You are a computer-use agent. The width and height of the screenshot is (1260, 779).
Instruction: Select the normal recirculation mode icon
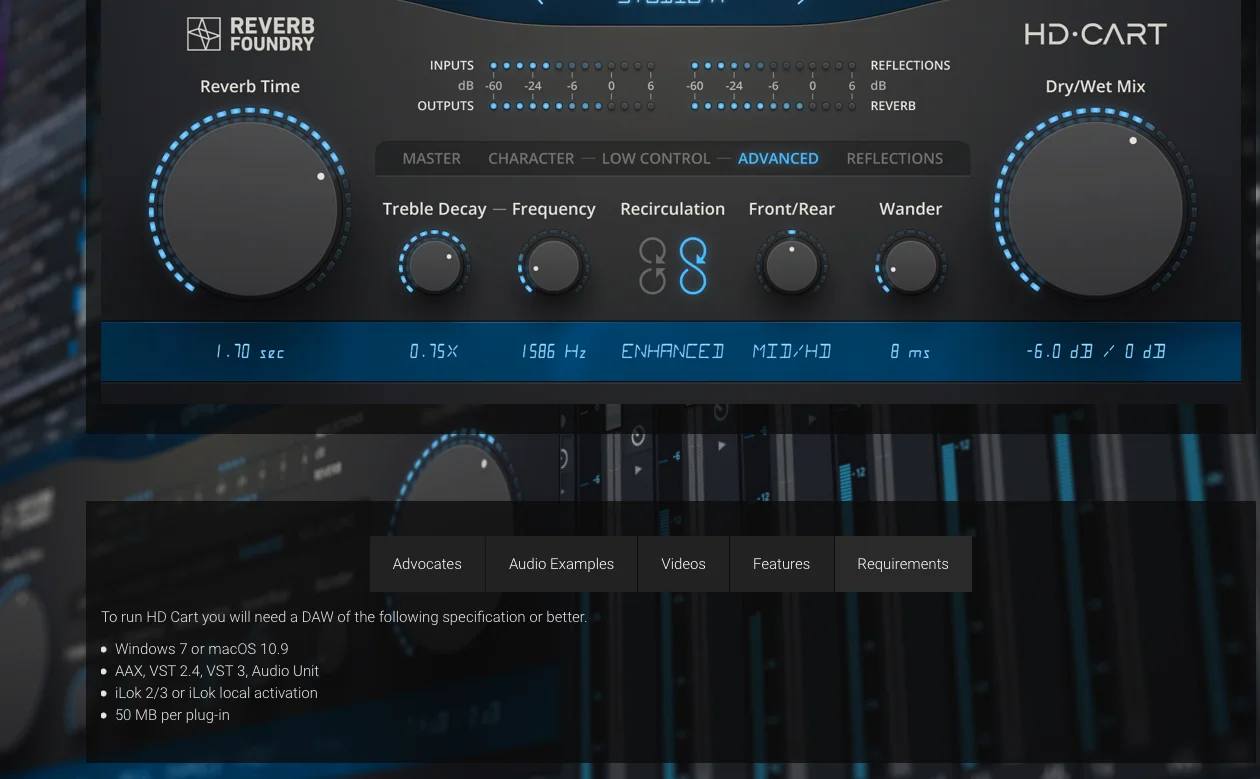(652, 266)
